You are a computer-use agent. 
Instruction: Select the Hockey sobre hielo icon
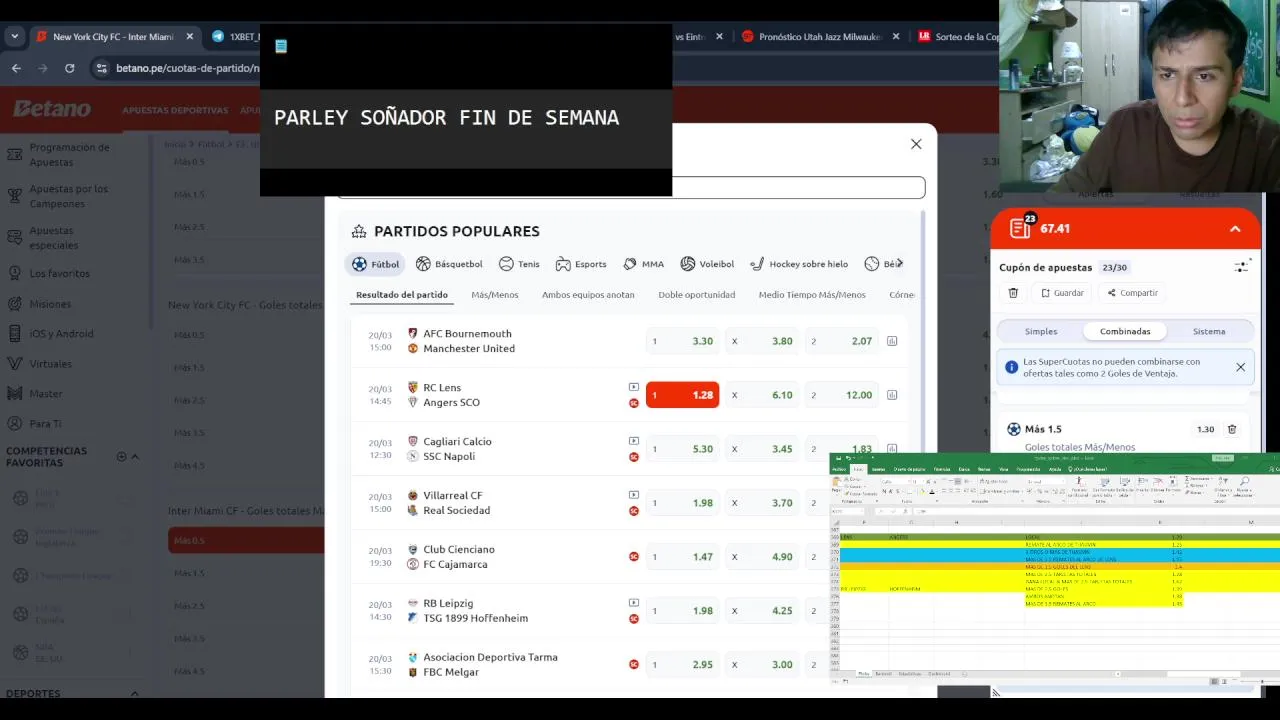tap(799, 264)
